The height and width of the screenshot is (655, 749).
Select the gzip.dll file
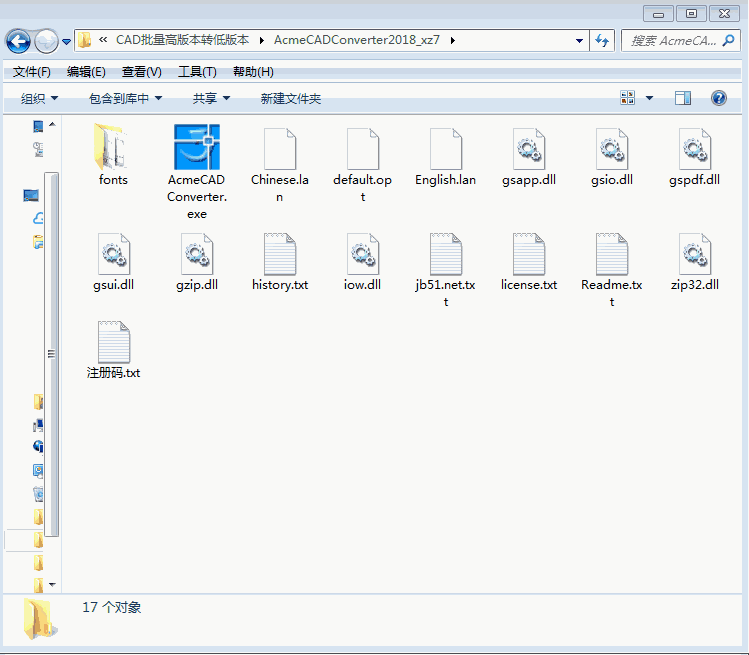tap(197, 261)
